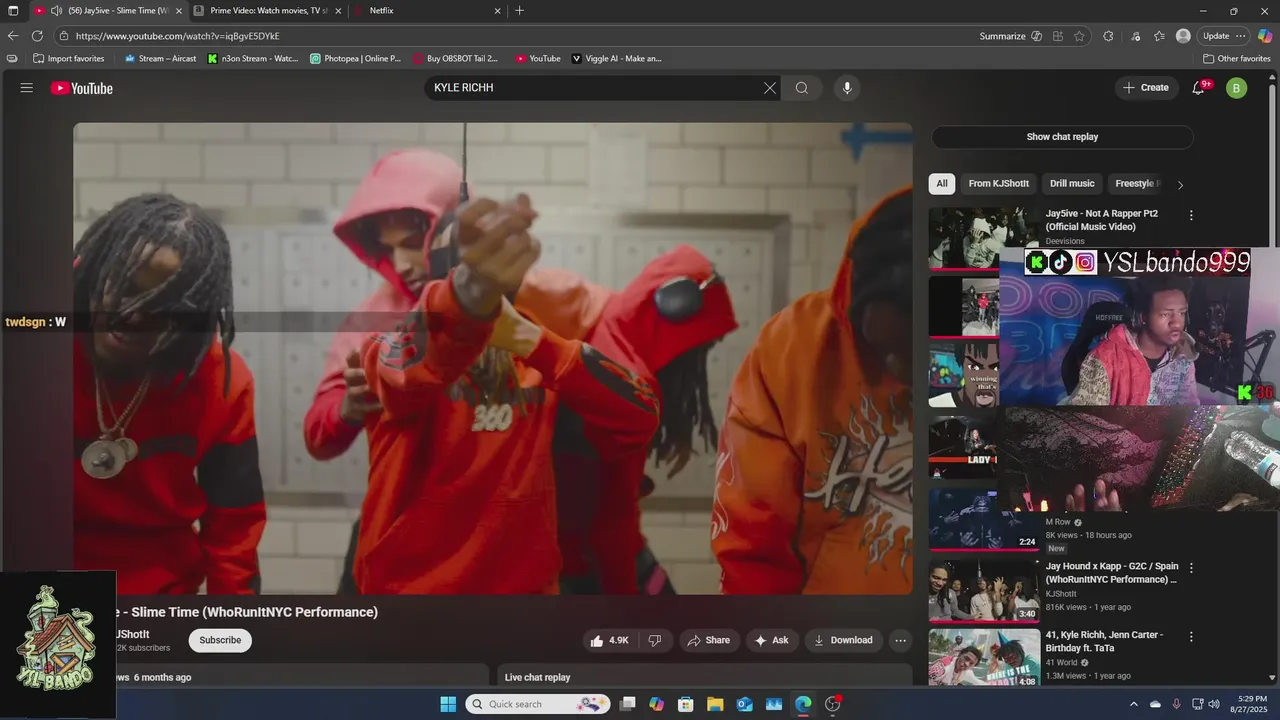The image size is (1280, 720).
Task: Download this video
Action: pyautogui.click(x=843, y=640)
